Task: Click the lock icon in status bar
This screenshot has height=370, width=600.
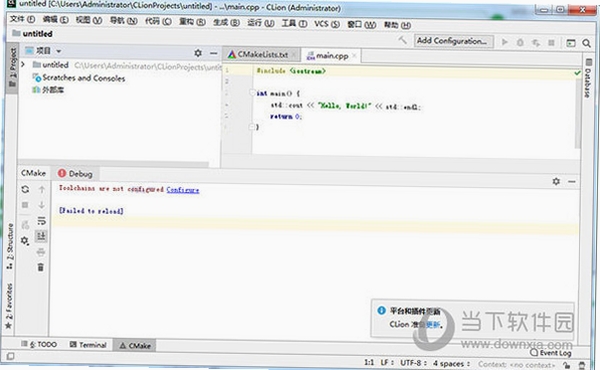Action: click(x=566, y=365)
